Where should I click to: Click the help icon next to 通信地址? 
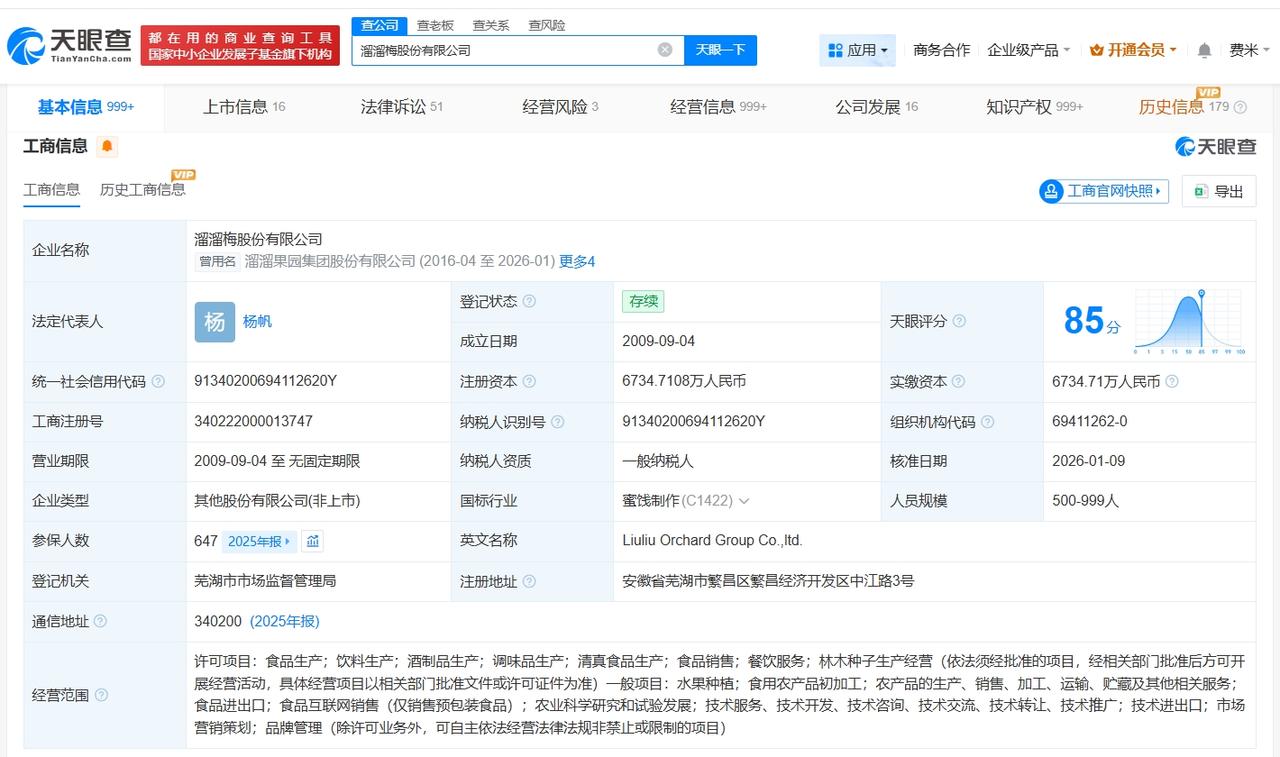[x=100, y=622]
